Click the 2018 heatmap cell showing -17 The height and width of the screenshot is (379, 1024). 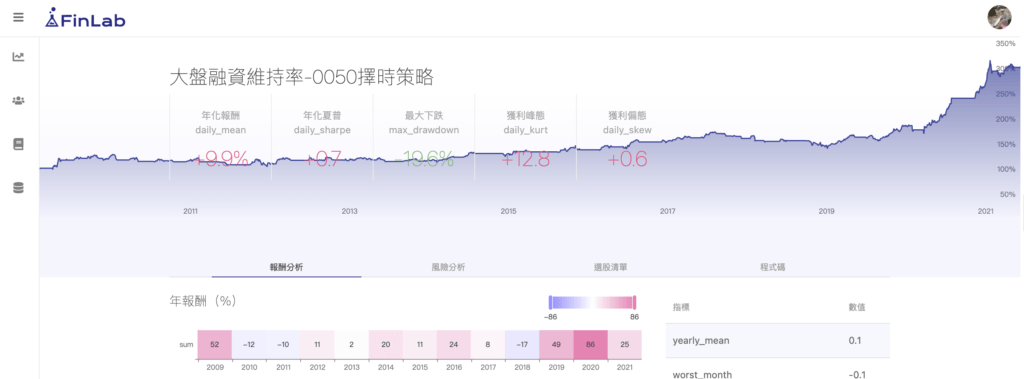pyautogui.click(x=522, y=344)
